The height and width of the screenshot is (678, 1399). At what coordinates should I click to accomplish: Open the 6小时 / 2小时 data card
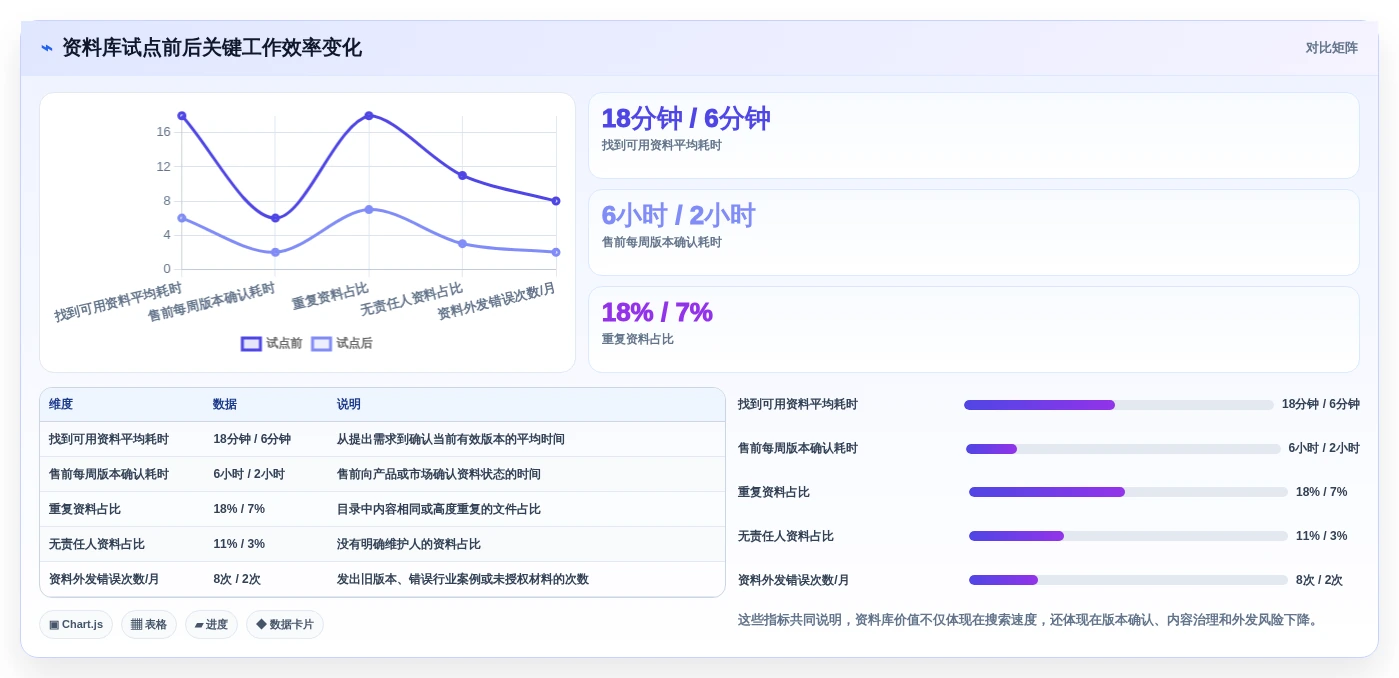click(x=973, y=232)
